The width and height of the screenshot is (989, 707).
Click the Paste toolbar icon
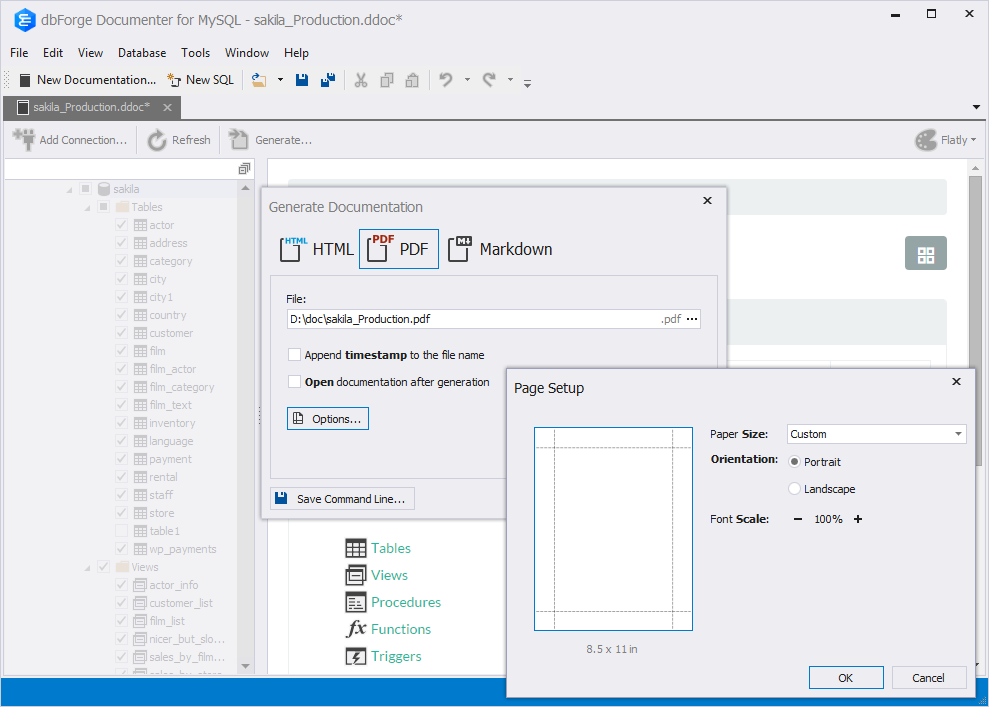click(412, 80)
